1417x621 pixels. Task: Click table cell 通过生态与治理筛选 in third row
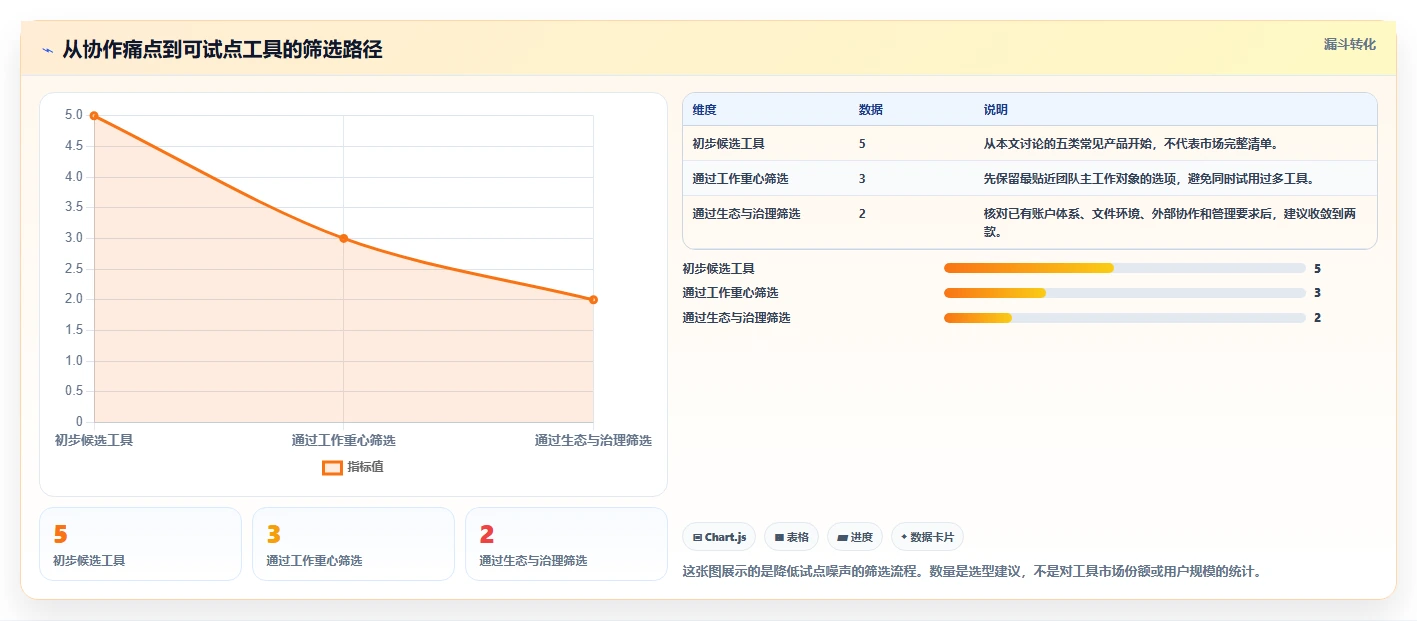746,214
